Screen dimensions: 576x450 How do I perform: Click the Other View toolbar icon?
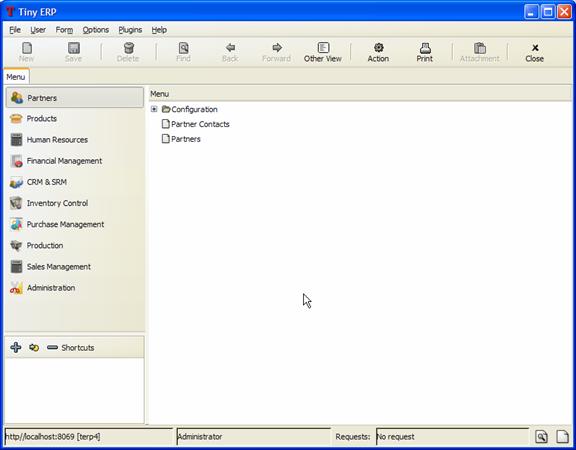[323, 48]
